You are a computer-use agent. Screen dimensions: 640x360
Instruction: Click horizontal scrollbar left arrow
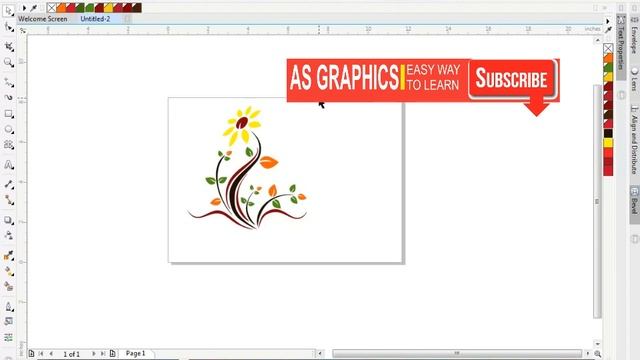pos(320,354)
